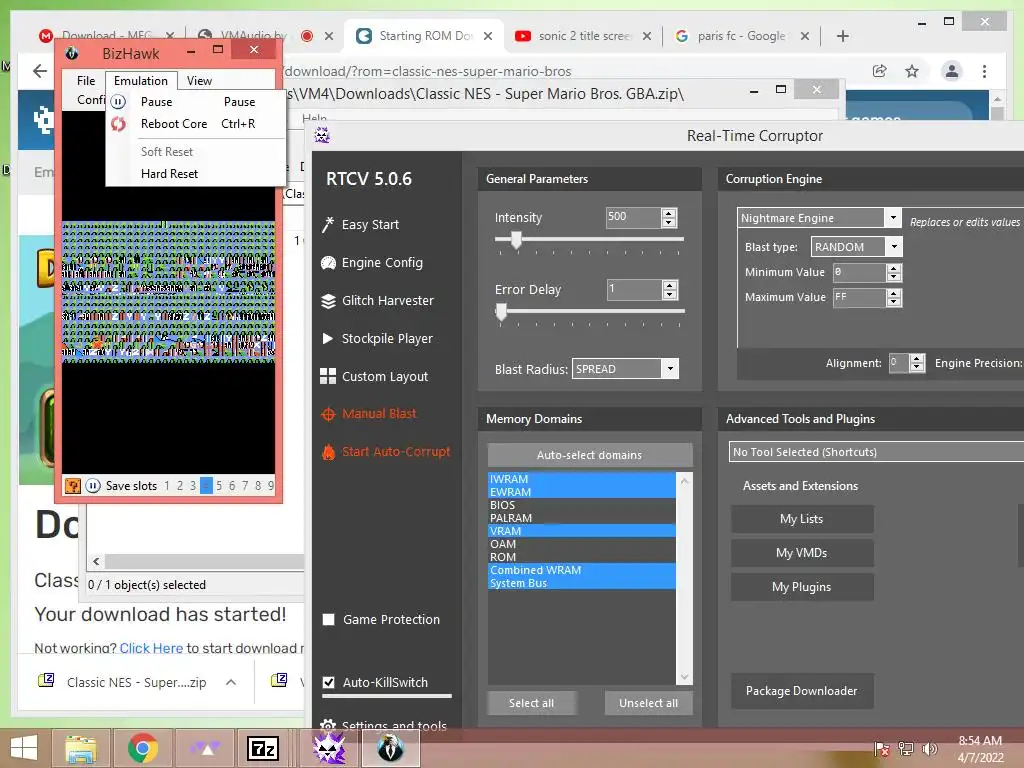Open the File menu in BizHawk
1024x768 pixels.
point(86,80)
